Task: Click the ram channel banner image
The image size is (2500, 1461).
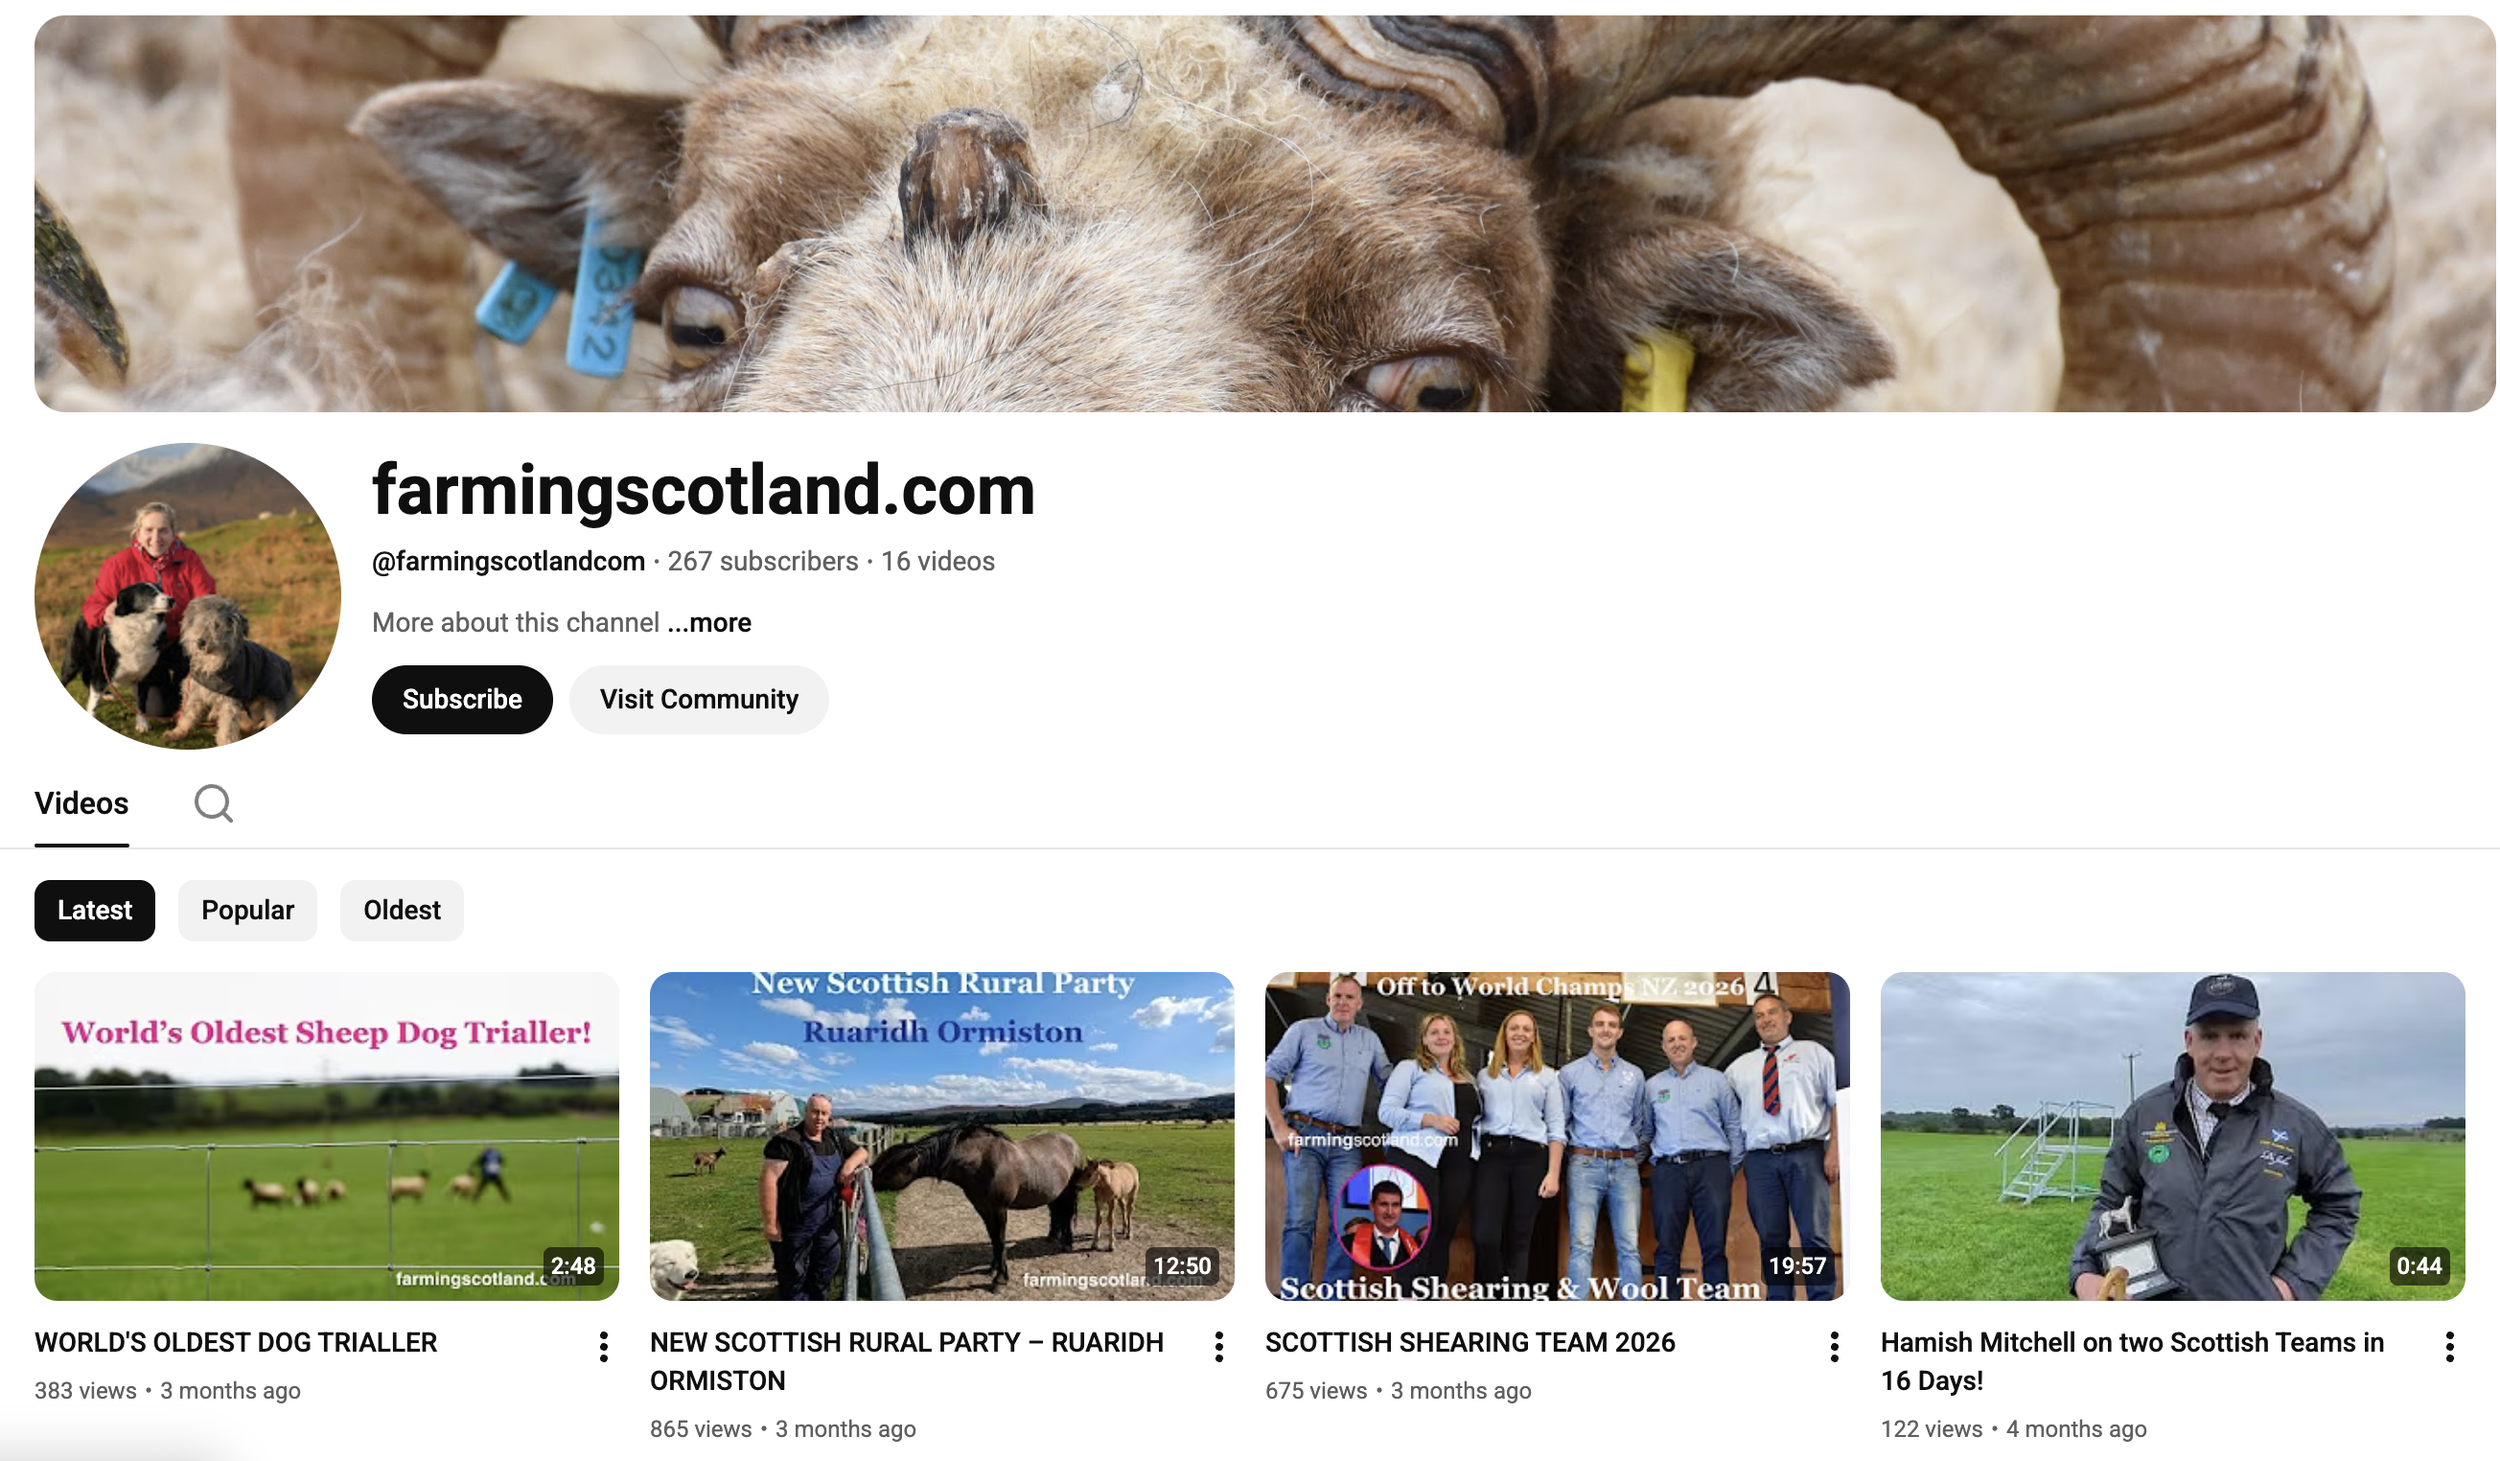Action: coord(1265,213)
